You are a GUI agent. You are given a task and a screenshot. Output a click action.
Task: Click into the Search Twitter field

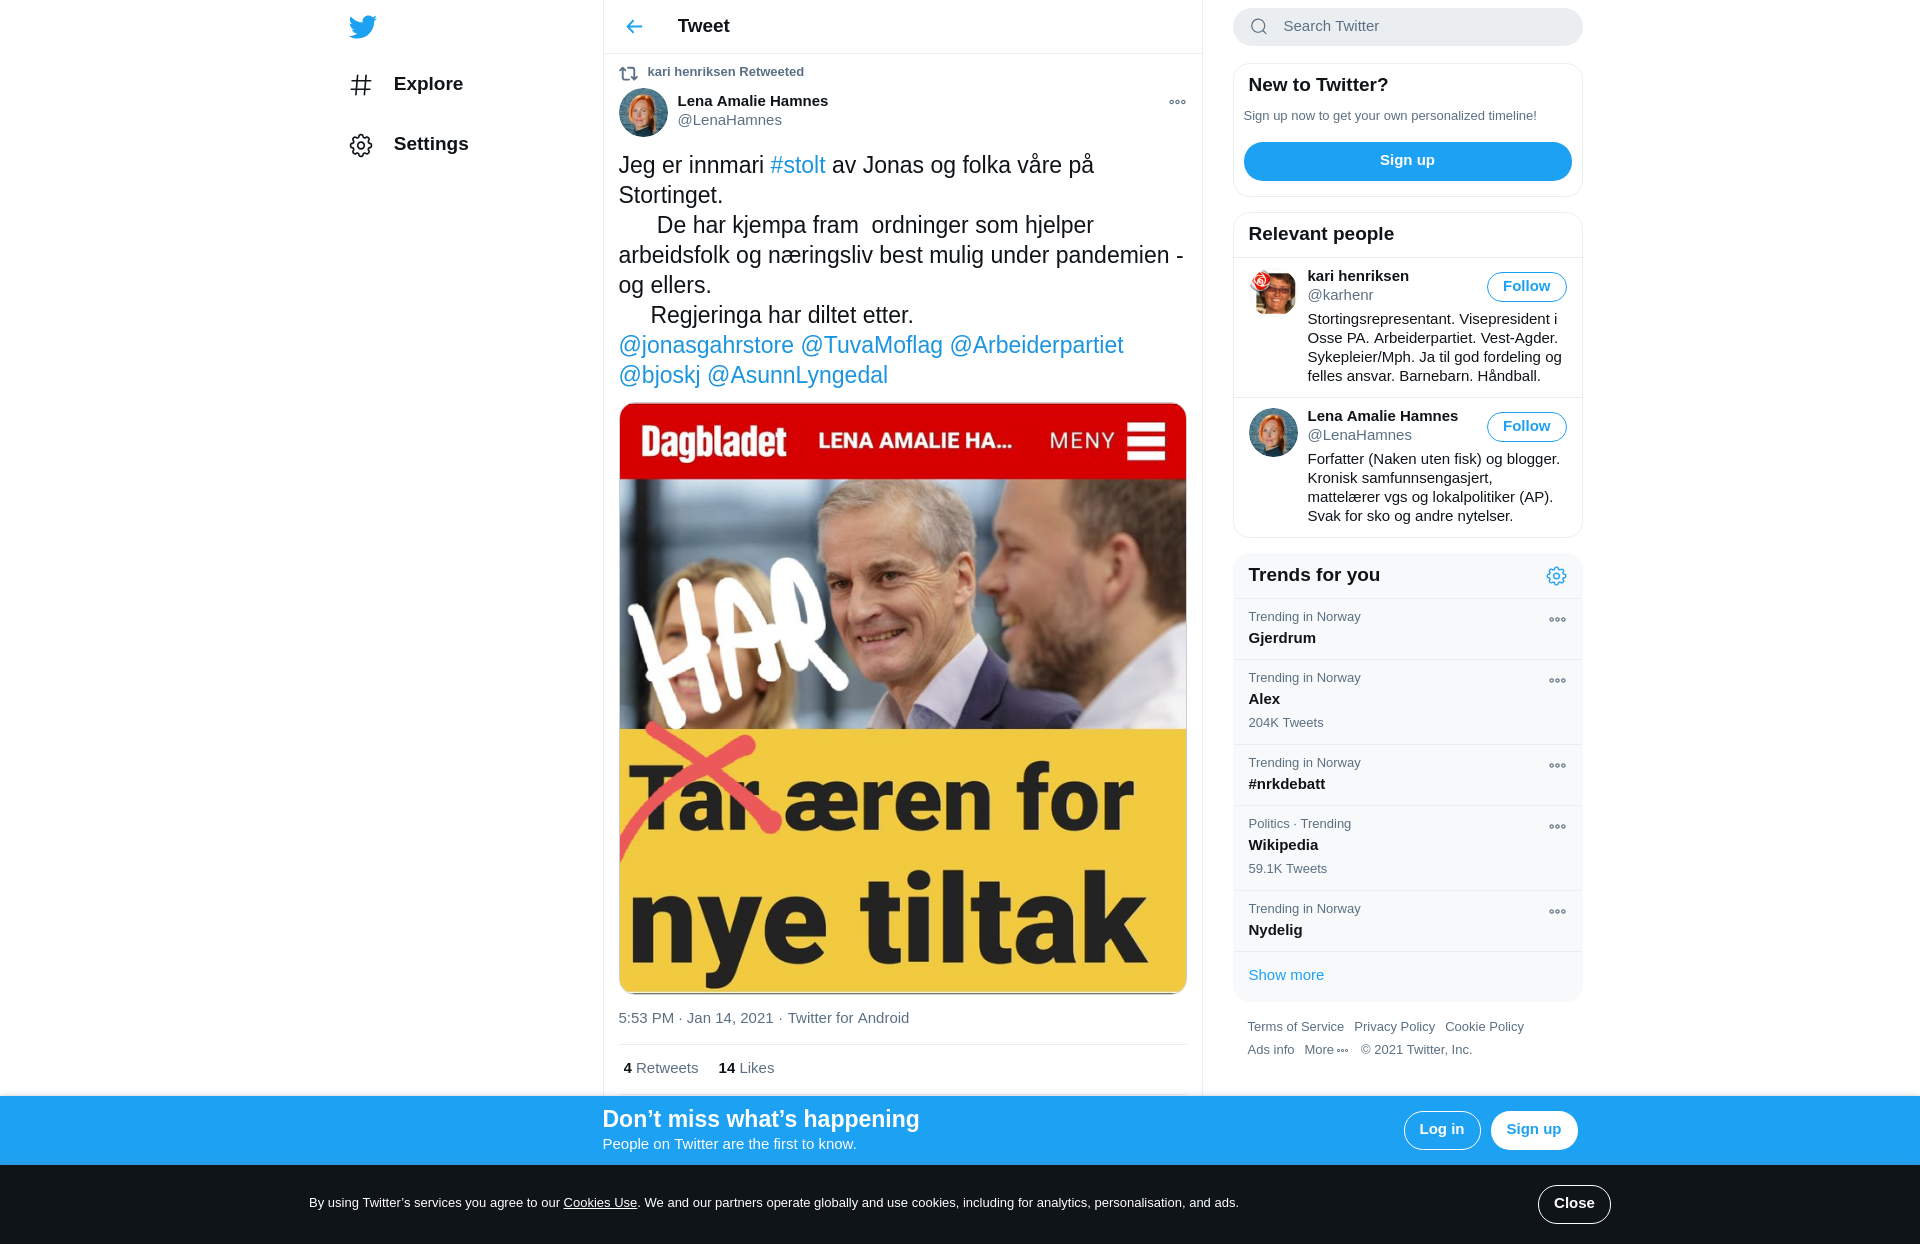[x=1407, y=27]
